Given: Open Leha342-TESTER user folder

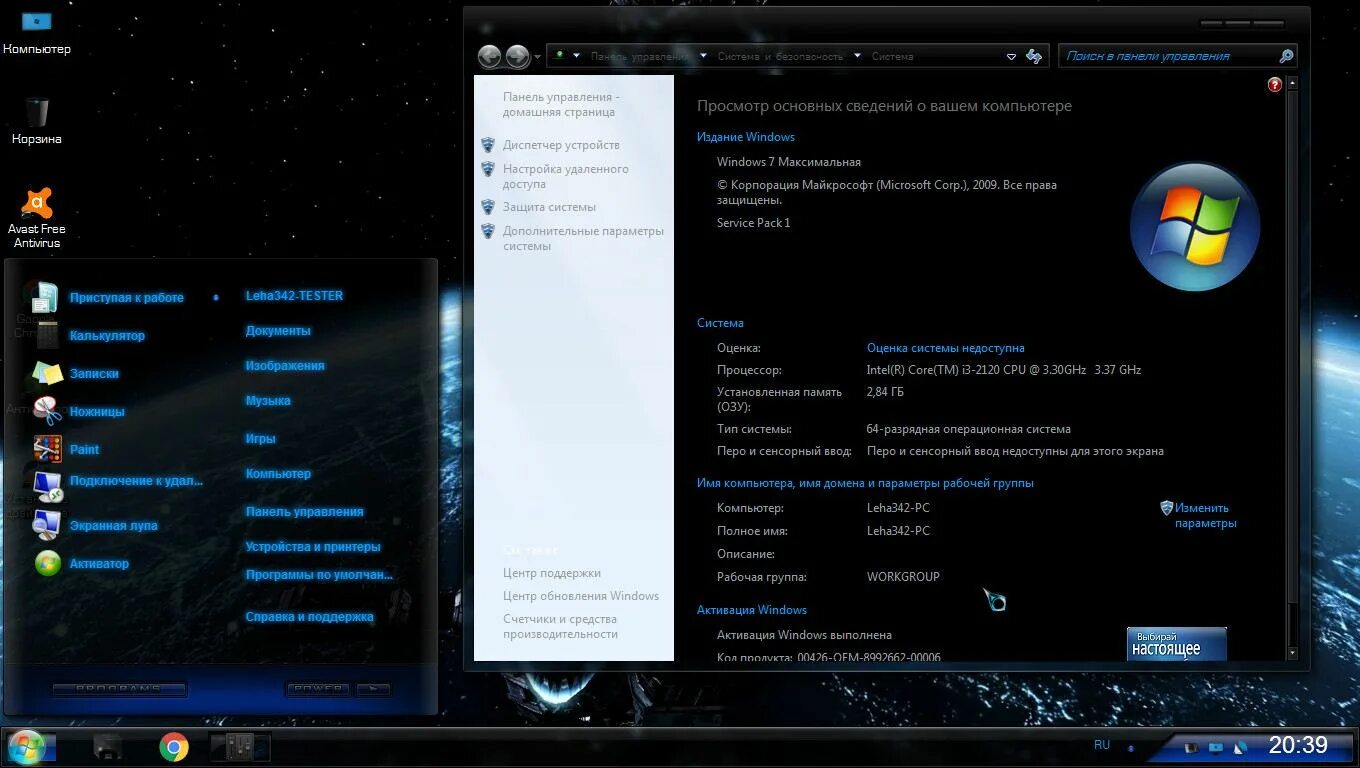Looking at the screenshot, I should pos(294,296).
